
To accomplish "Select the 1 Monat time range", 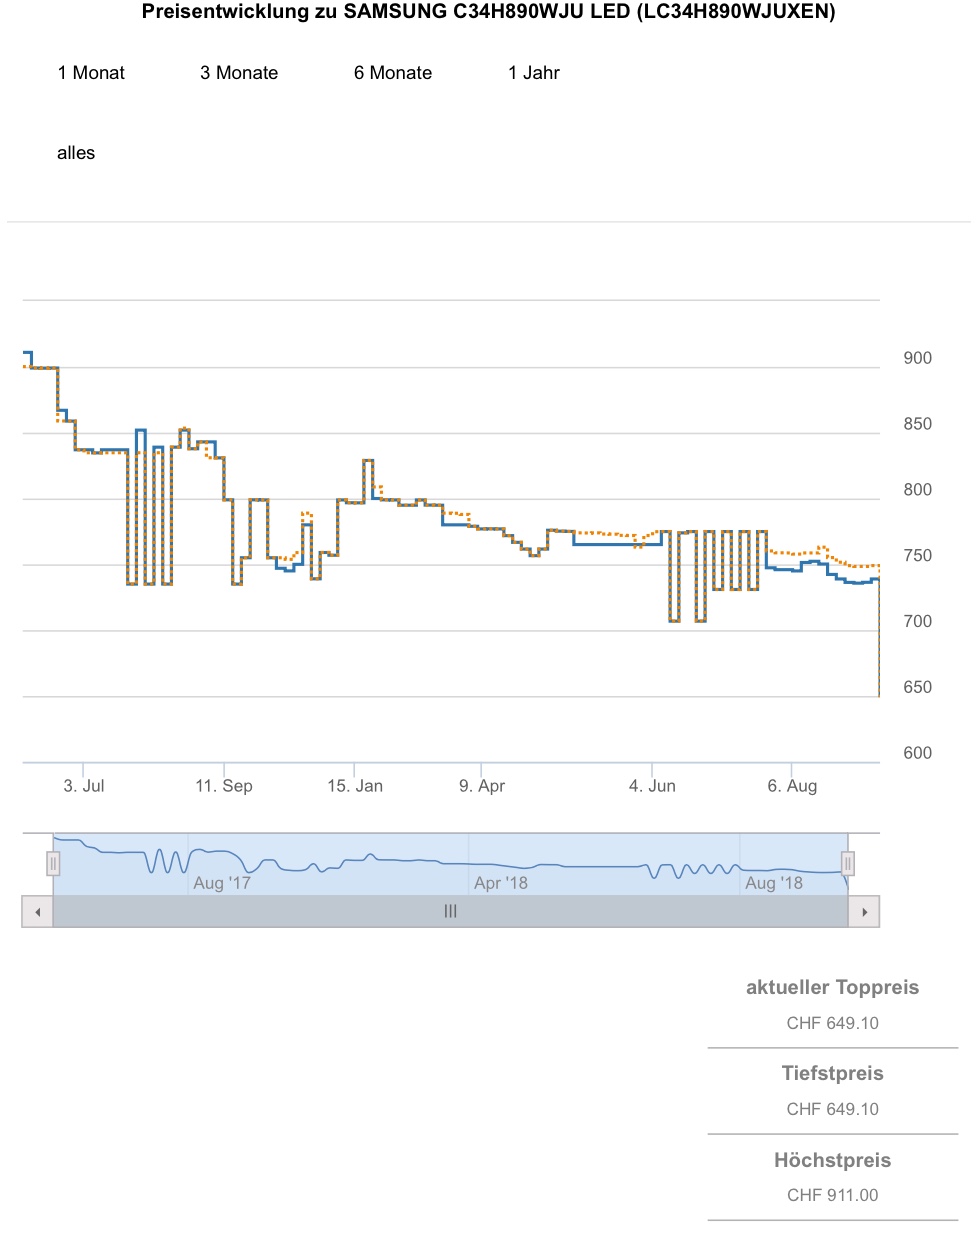I will [x=91, y=73].
